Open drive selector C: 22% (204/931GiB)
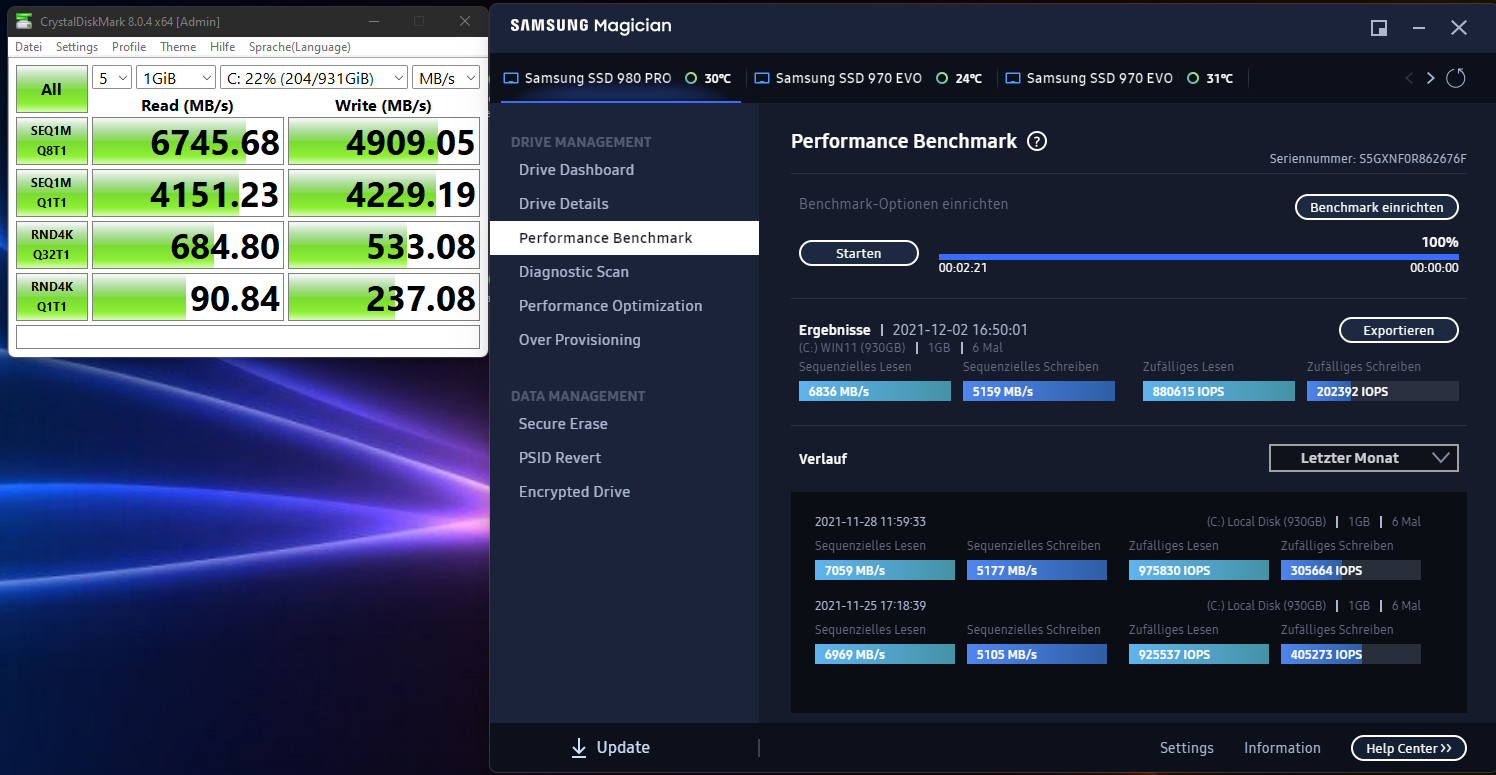1496x775 pixels. coord(314,78)
